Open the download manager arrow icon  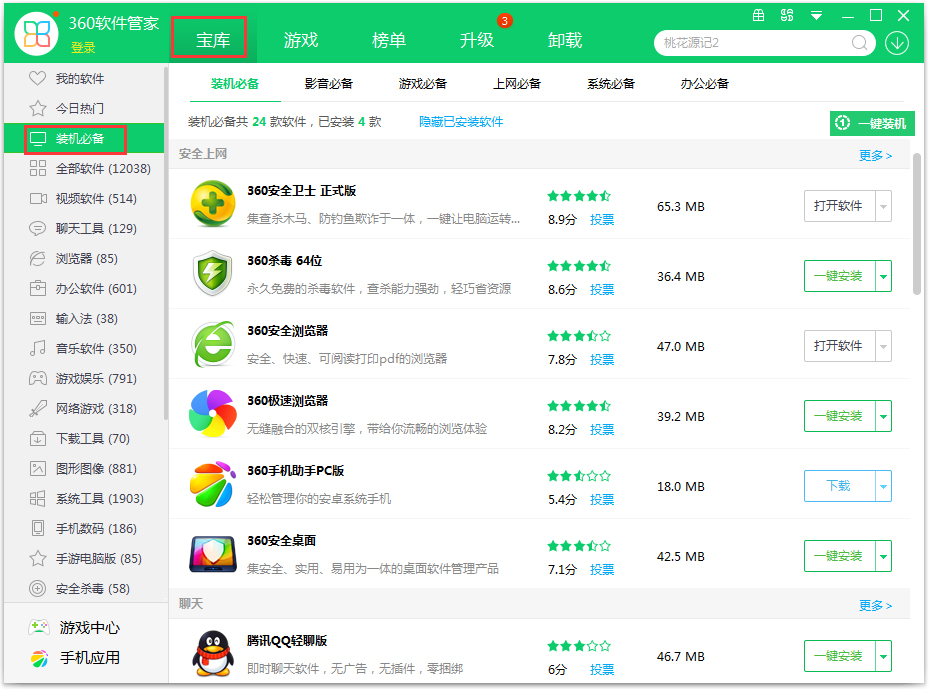point(897,43)
